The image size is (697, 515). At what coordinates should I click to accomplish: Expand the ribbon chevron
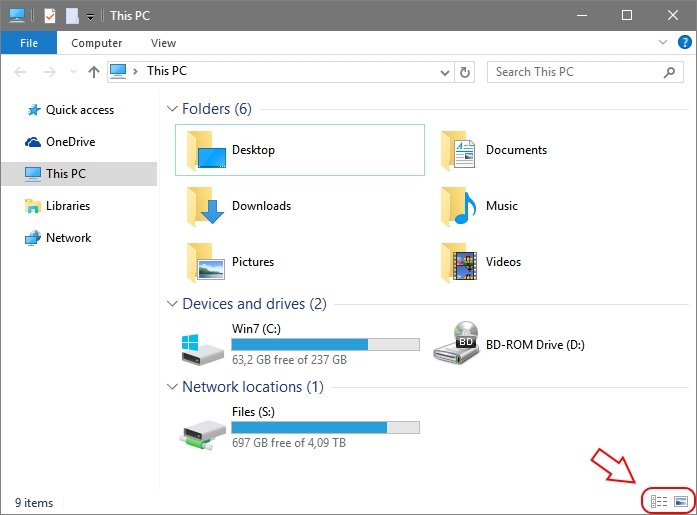tap(663, 42)
